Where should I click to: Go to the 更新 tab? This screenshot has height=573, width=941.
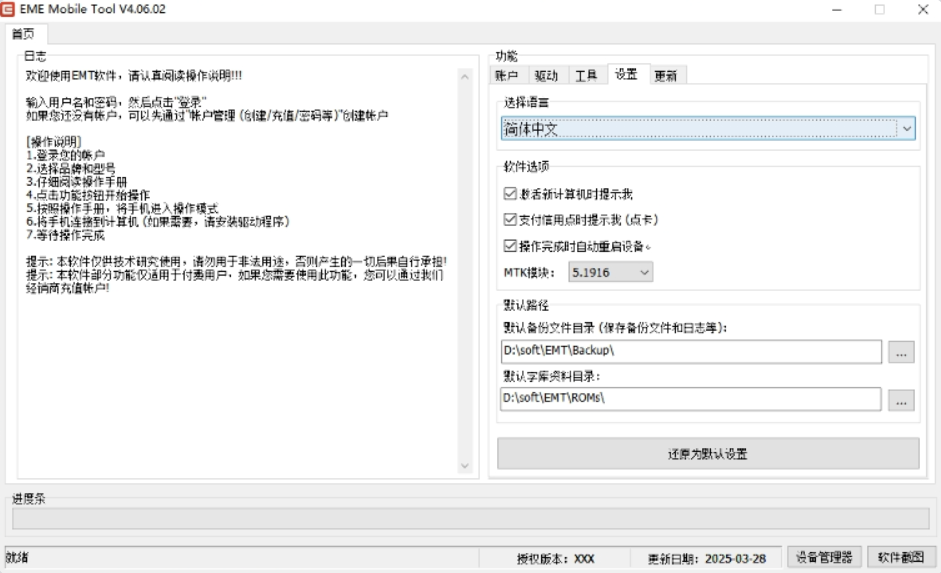pyautogui.click(x=666, y=76)
